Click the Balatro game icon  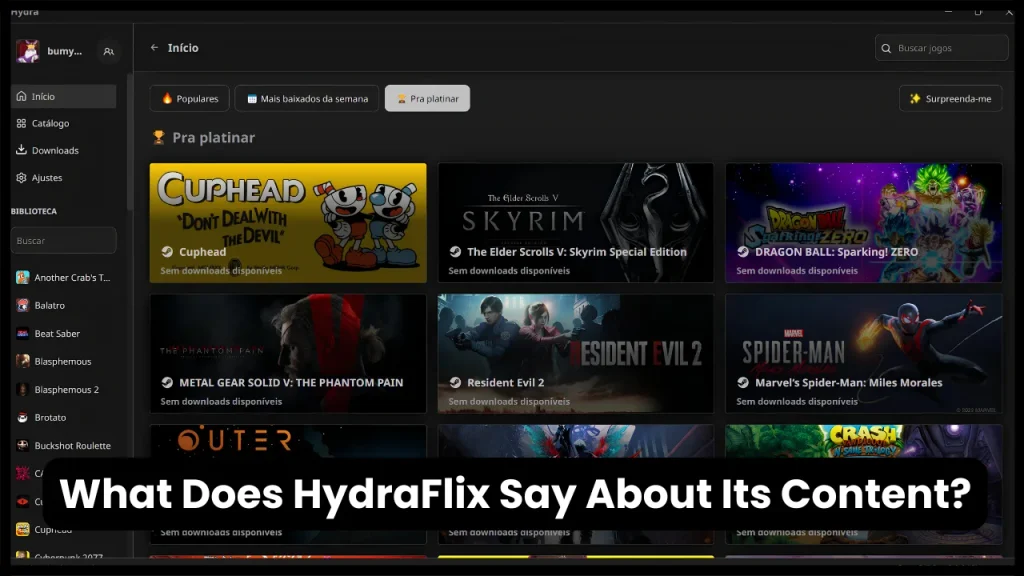coord(23,305)
